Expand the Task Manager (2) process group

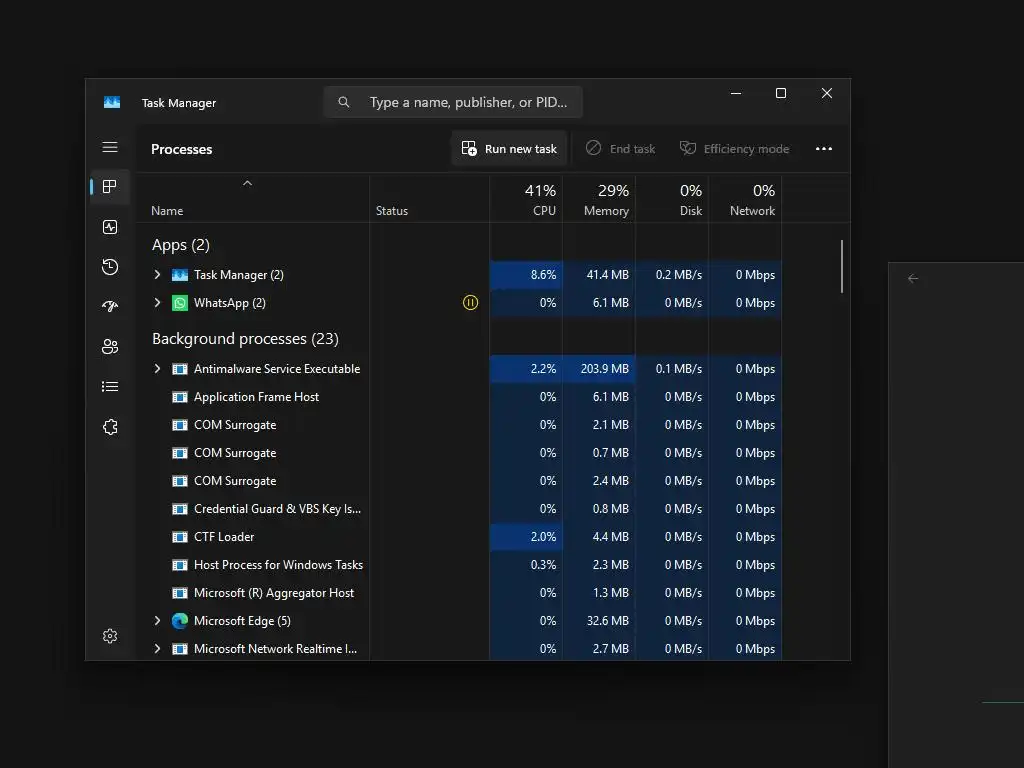click(157, 275)
